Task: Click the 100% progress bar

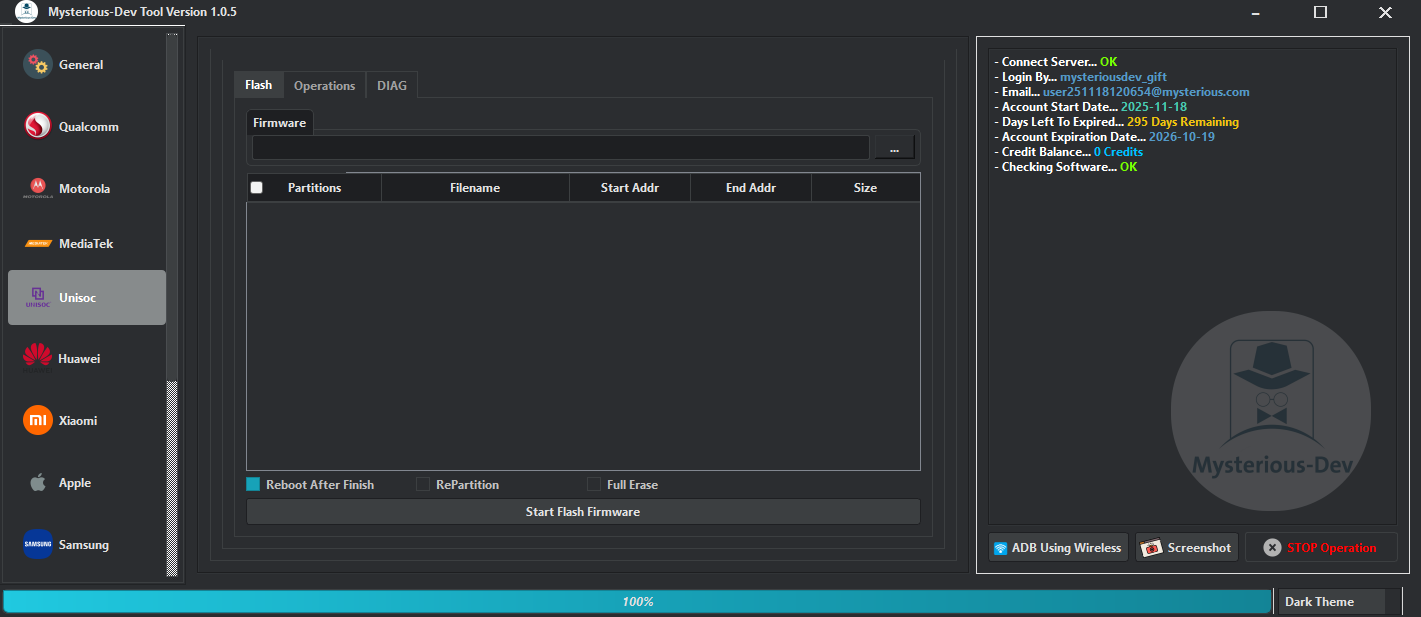Action: (x=635, y=601)
